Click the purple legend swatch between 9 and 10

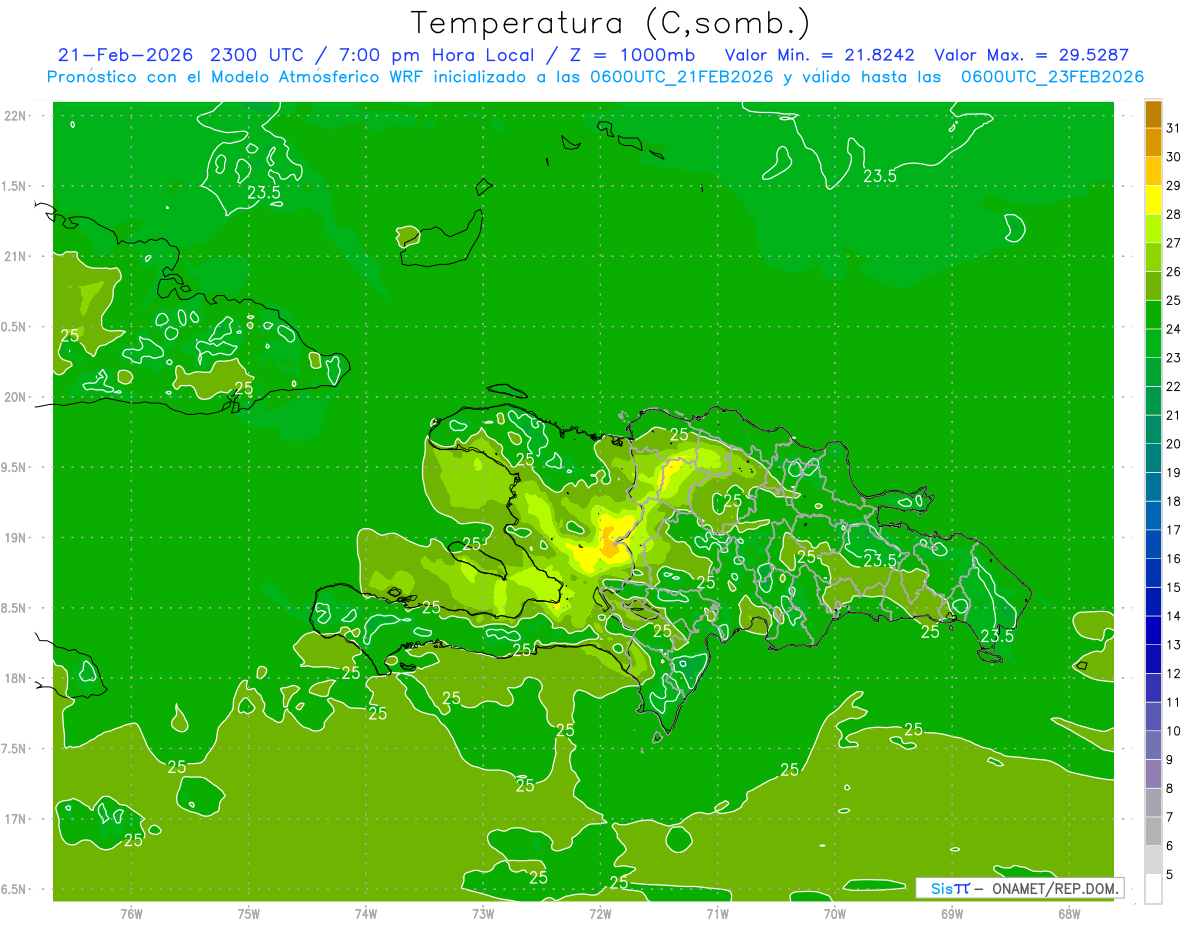[1153, 745]
